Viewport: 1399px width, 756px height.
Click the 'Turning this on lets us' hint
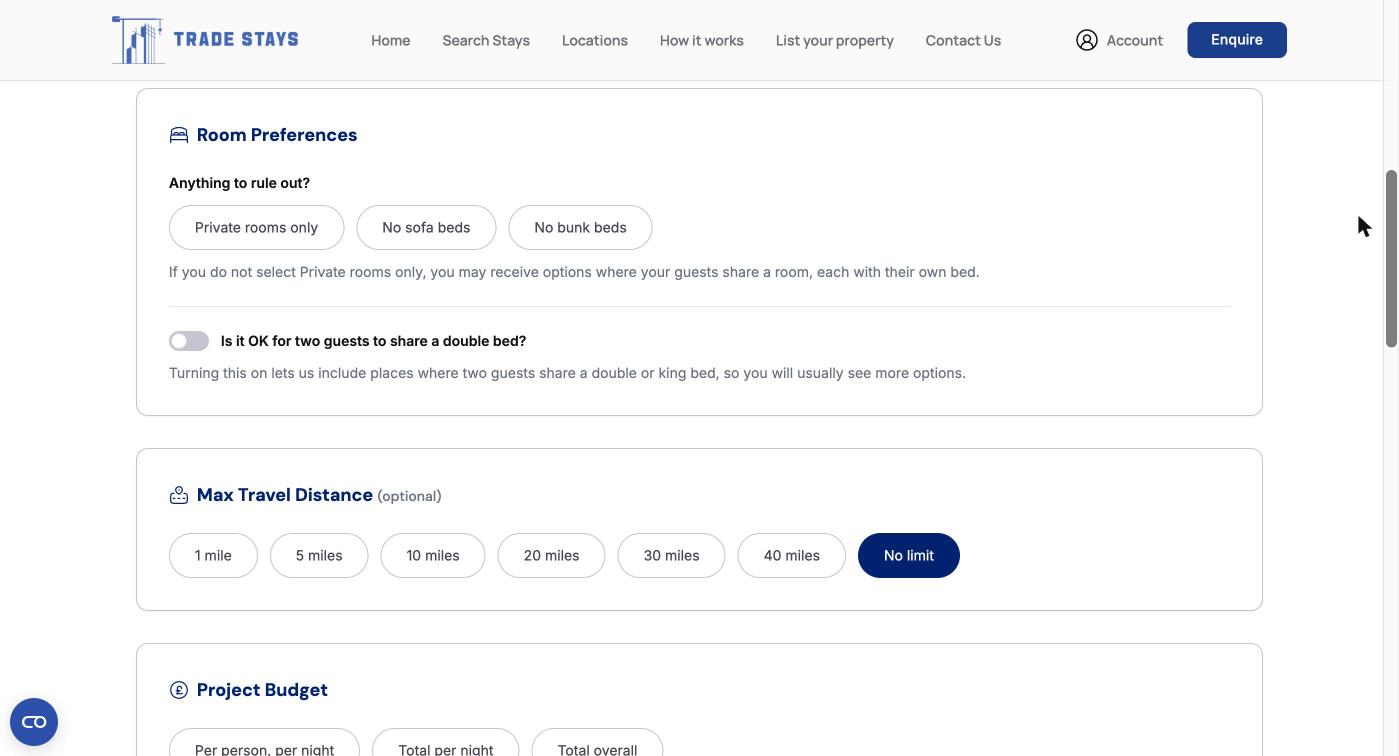coord(567,373)
